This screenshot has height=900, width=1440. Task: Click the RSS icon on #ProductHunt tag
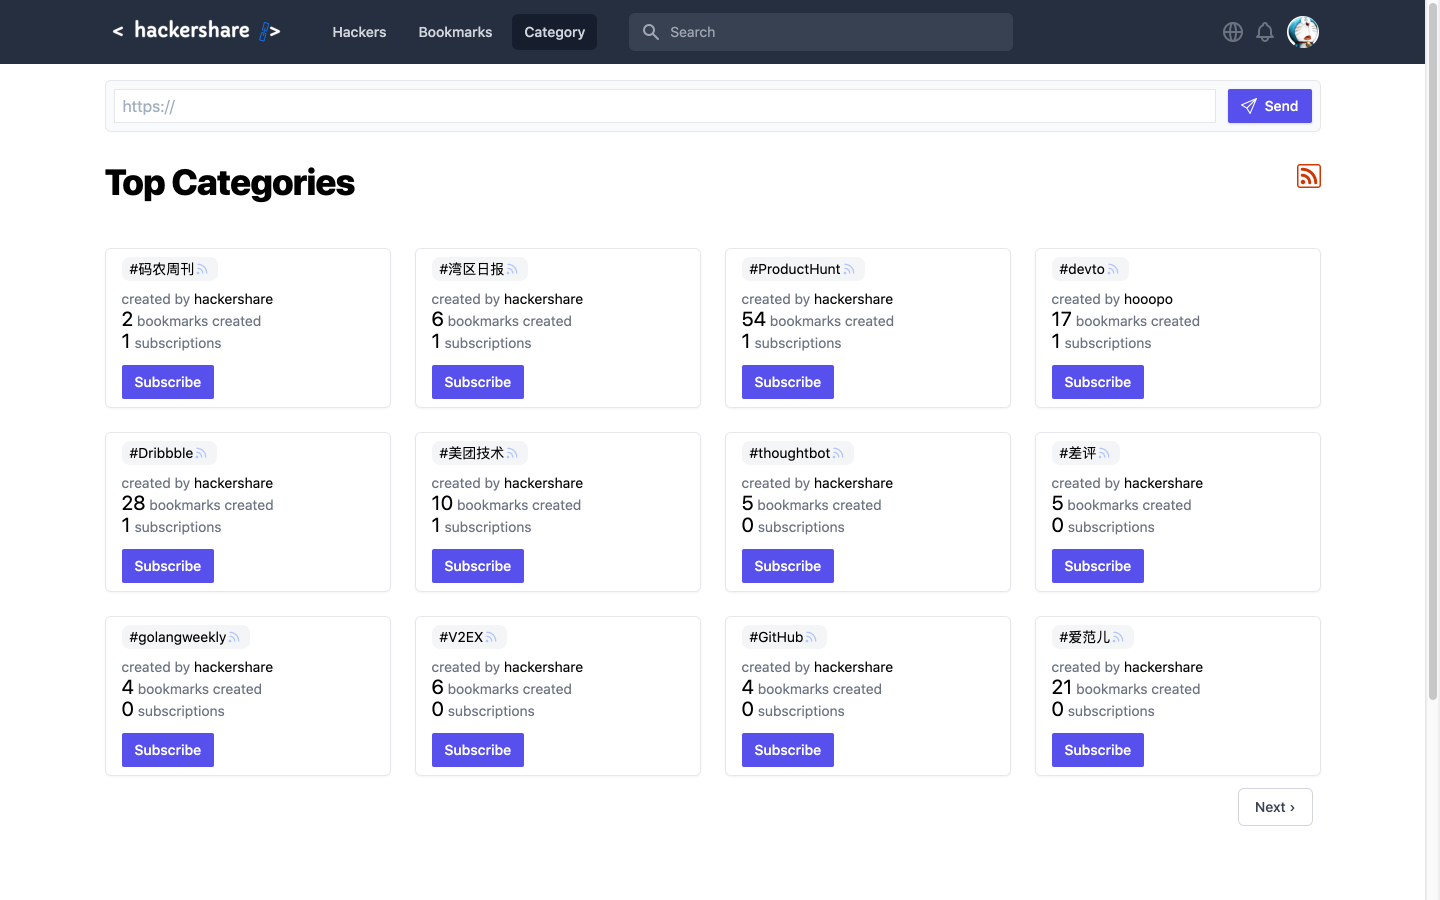(849, 268)
